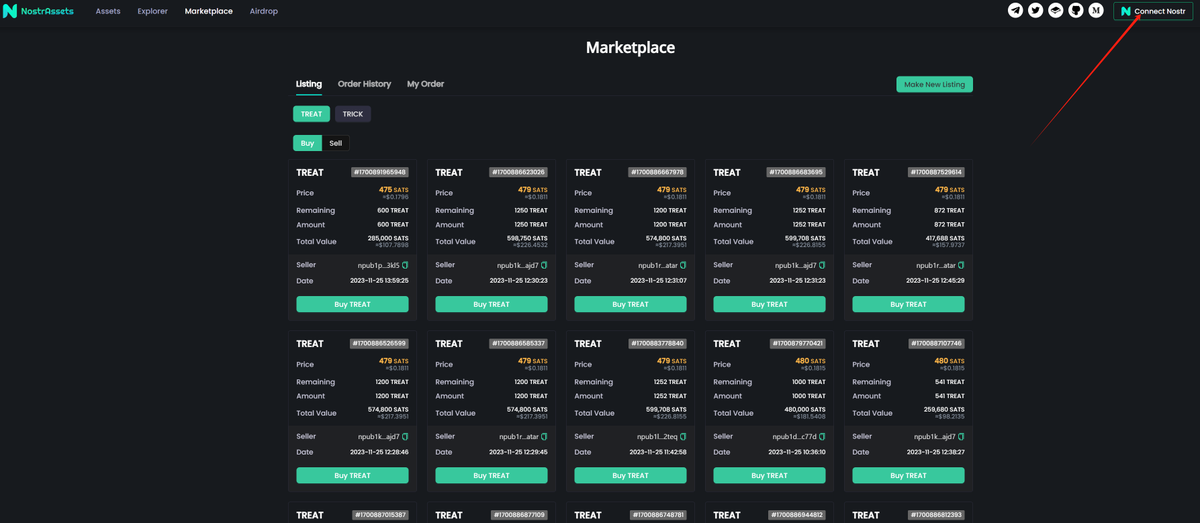
Task: Copy seller address in order #1700887529614
Action: pyautogui.click(x=961, y=265)
